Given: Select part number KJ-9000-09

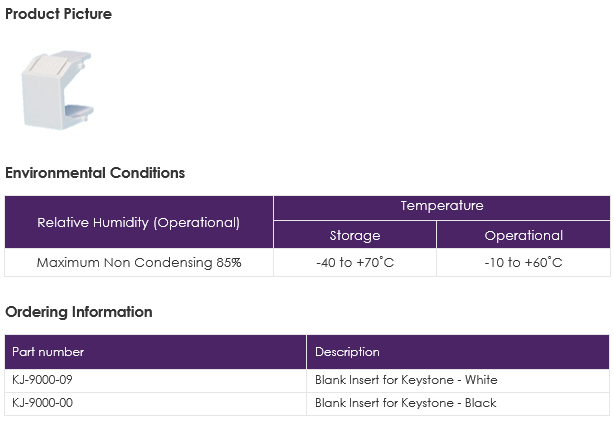Looking at the screenshot, I should point(42,380).
